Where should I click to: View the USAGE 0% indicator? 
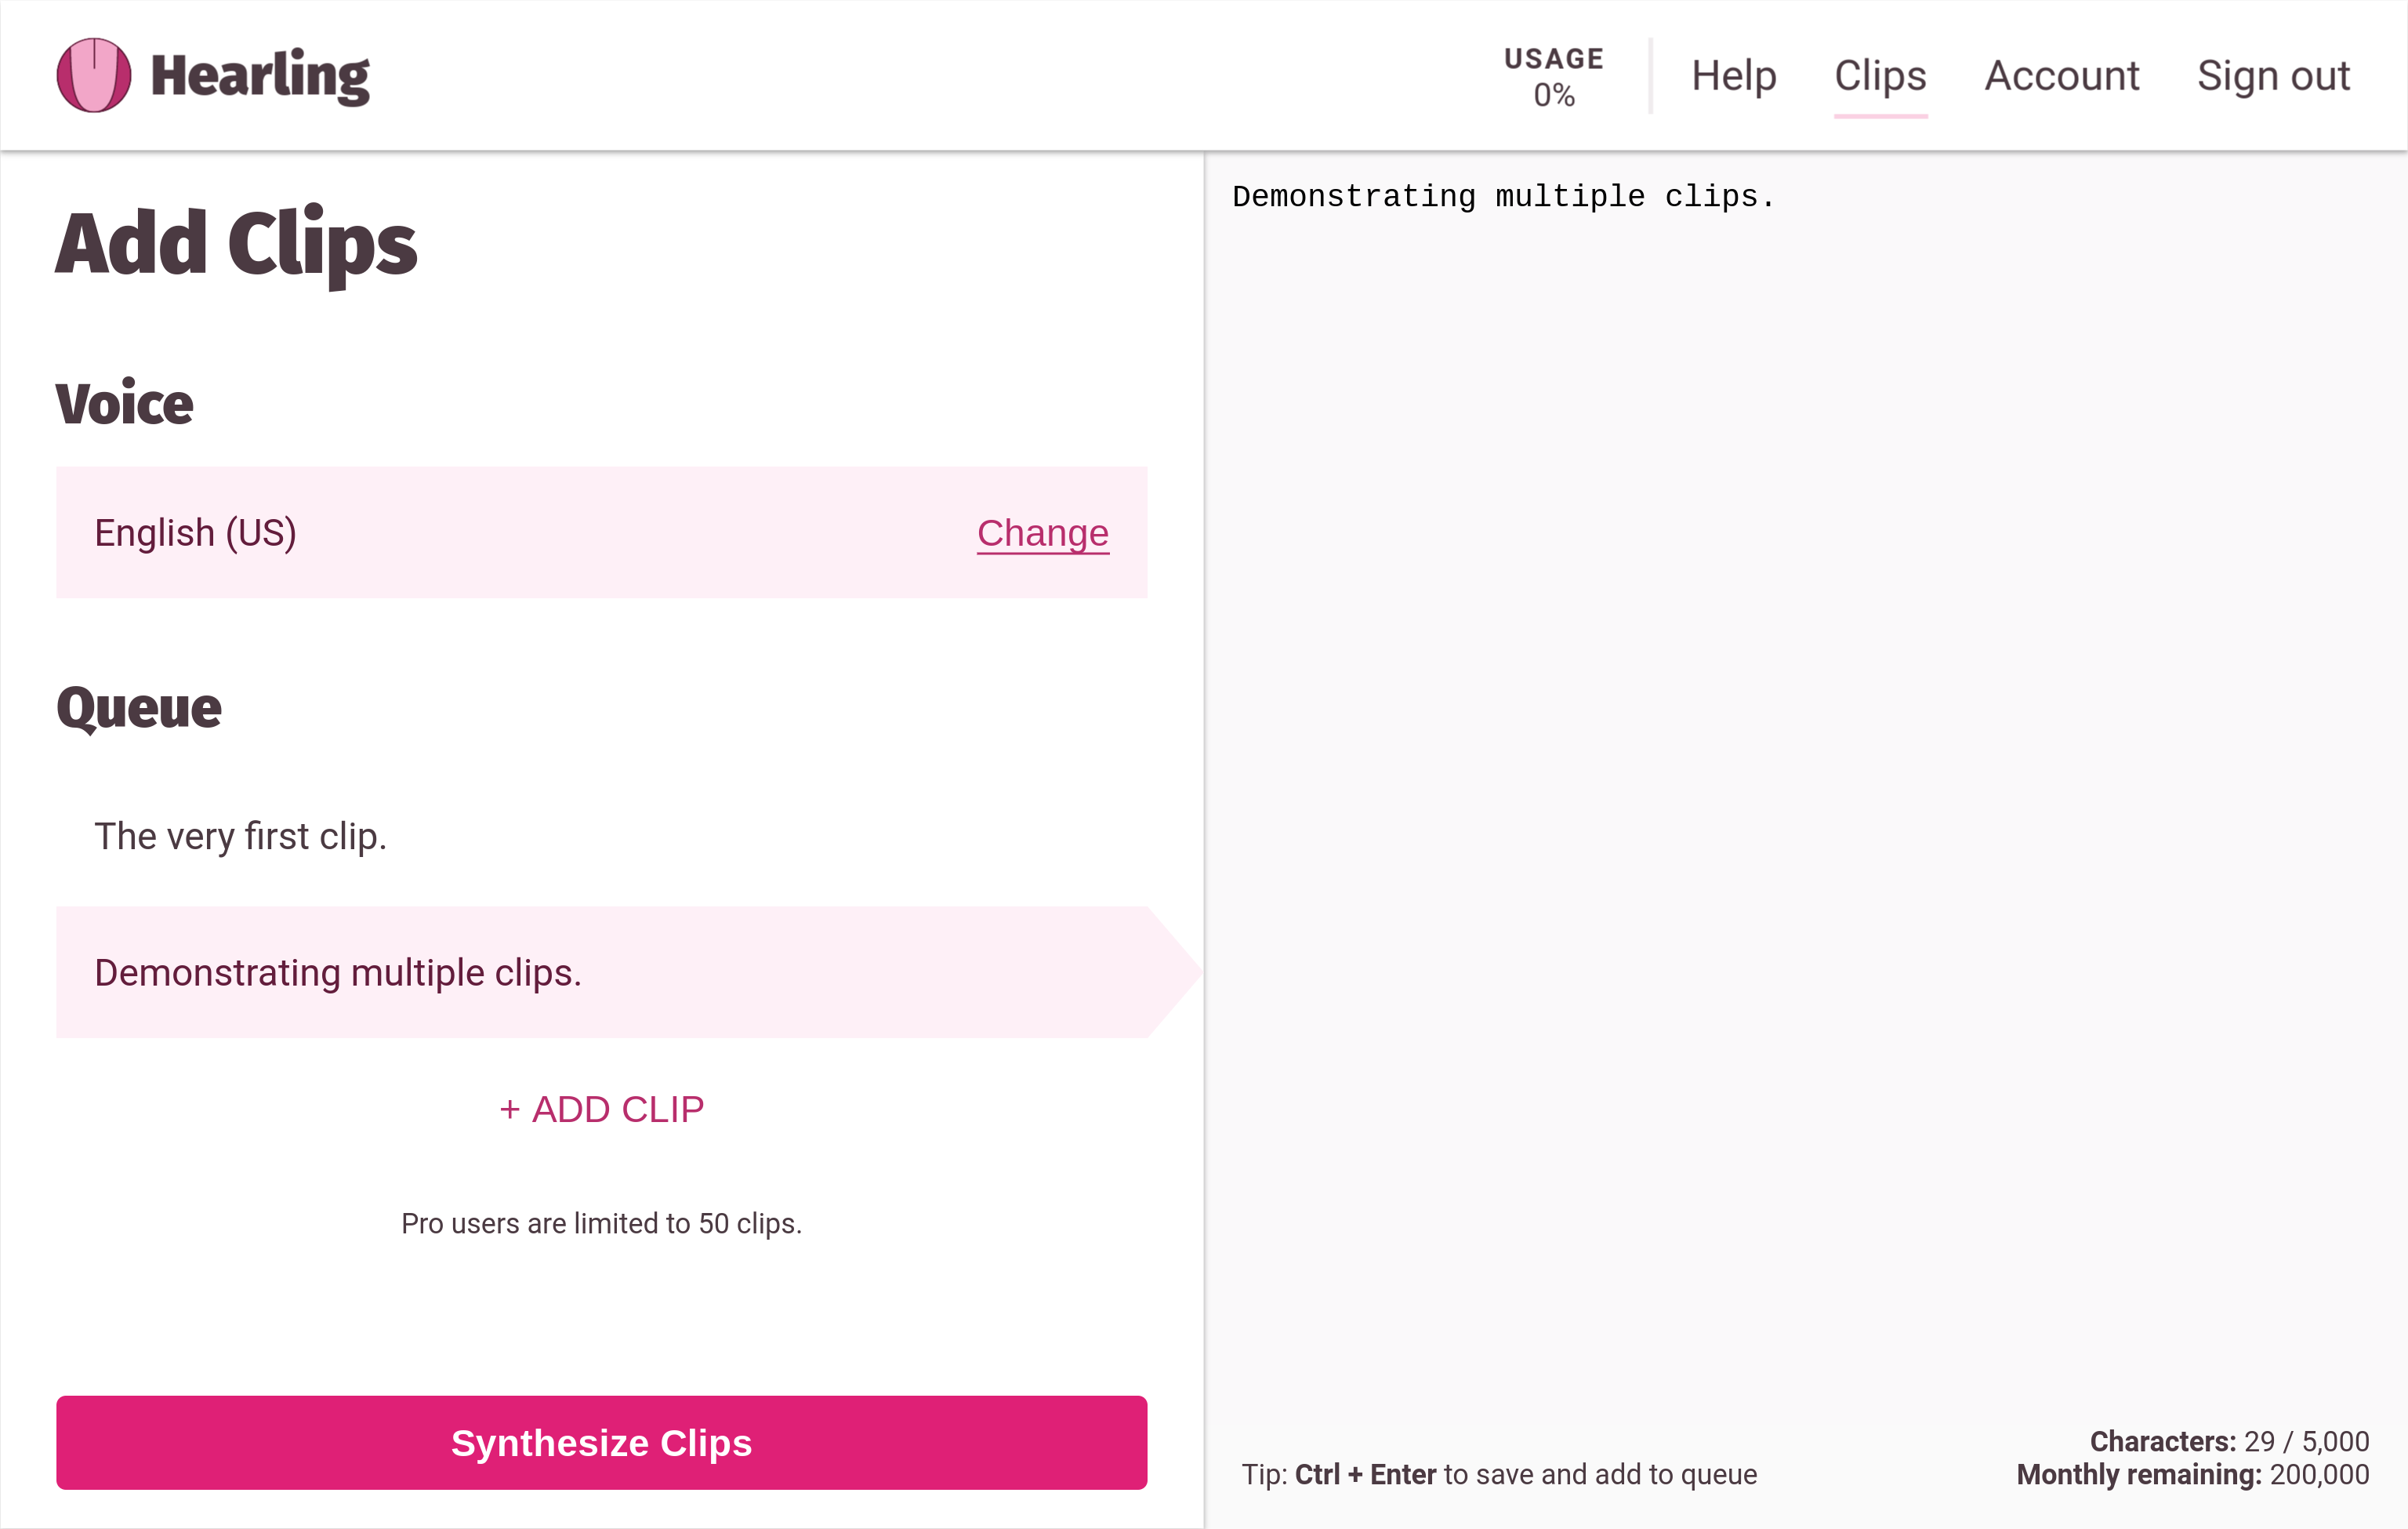click(x=1553, y=76)
